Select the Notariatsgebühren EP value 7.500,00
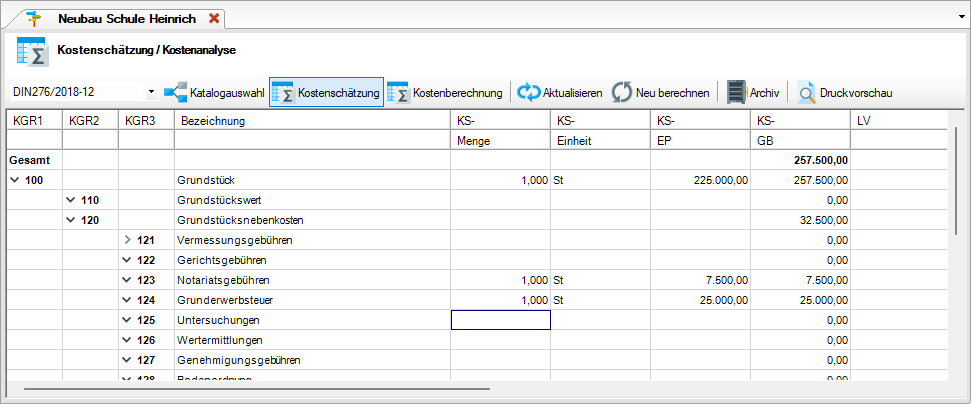 [x=700, y=280]
